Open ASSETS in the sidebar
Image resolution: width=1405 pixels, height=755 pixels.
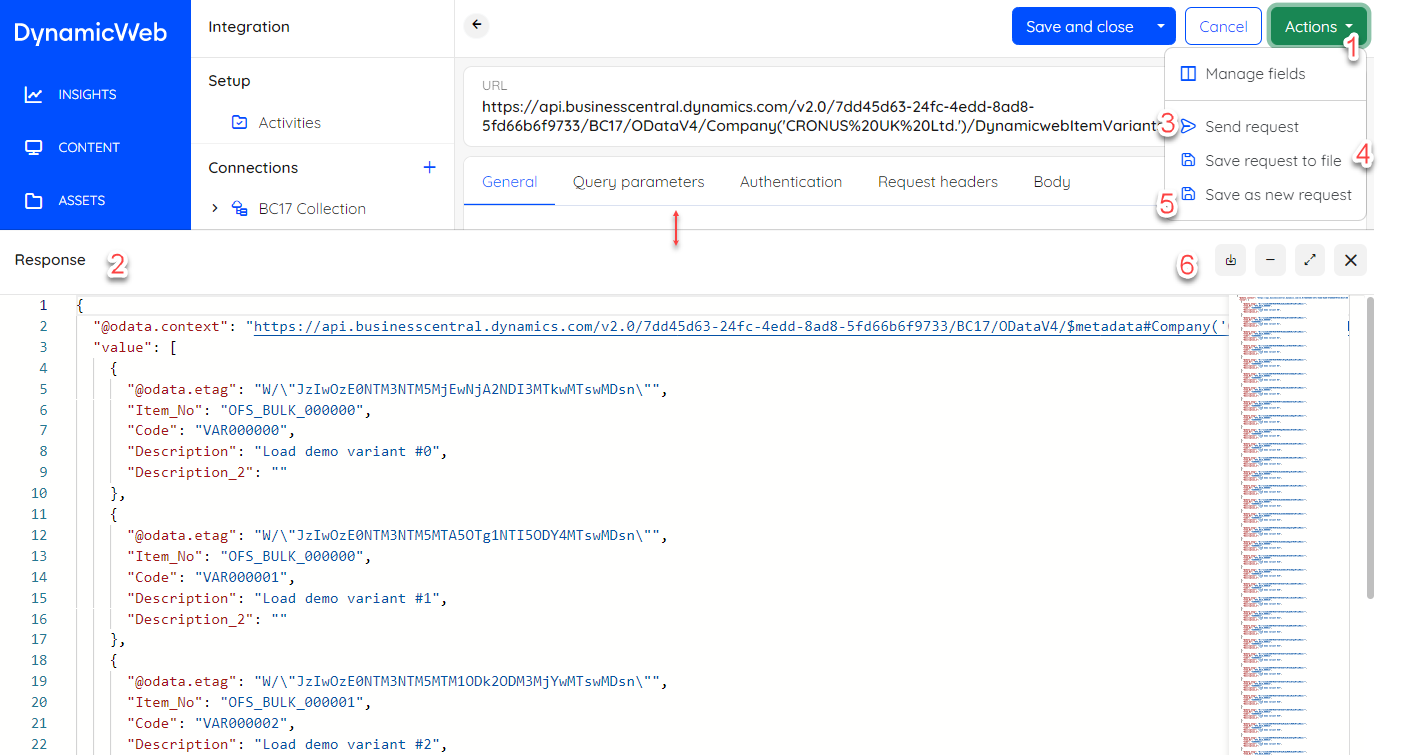[x=82, y=201]
